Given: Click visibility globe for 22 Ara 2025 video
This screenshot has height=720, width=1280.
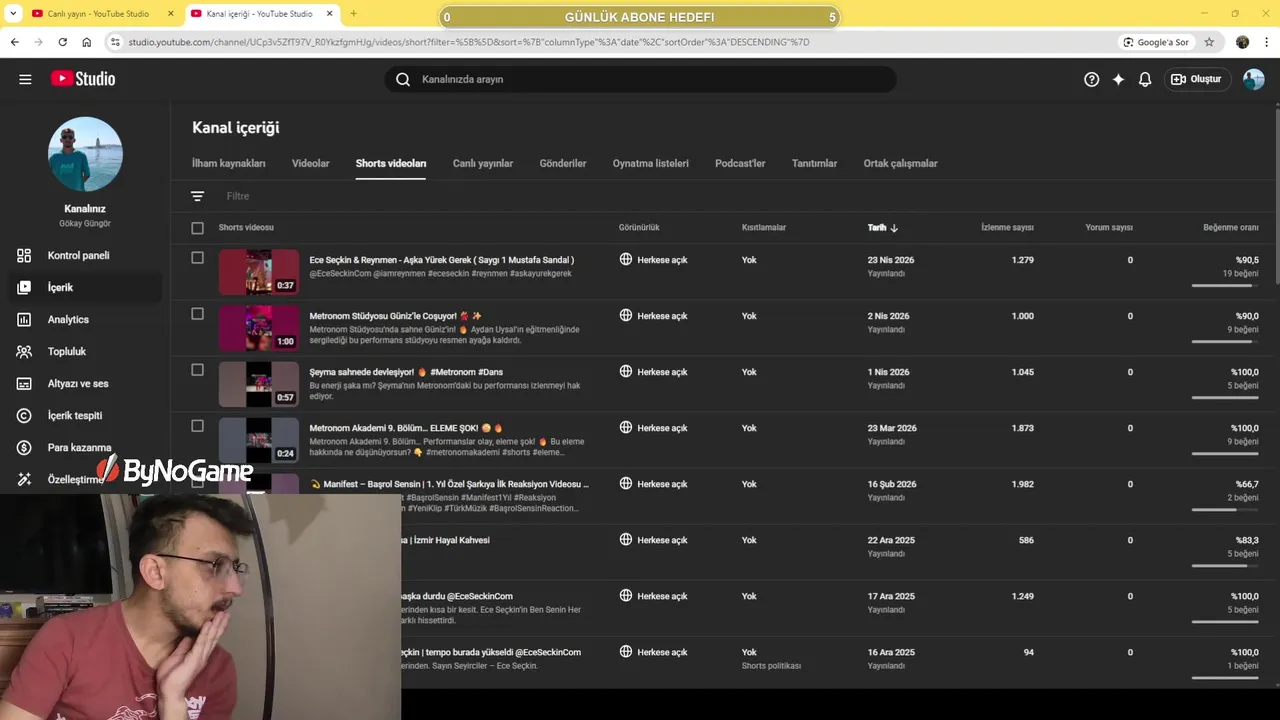Looking at the screenshot, I should tap(626, 539).
